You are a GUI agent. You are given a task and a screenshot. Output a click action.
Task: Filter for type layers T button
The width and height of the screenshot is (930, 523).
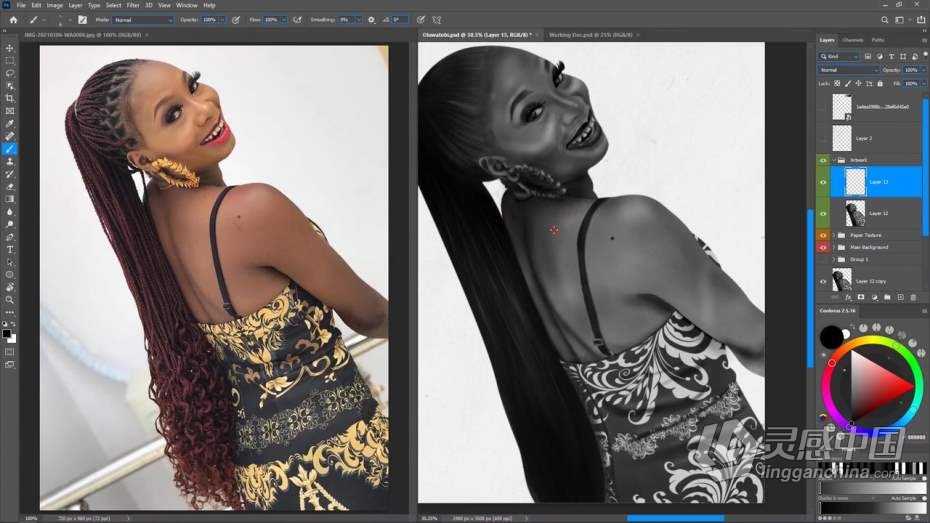(891, 56)
